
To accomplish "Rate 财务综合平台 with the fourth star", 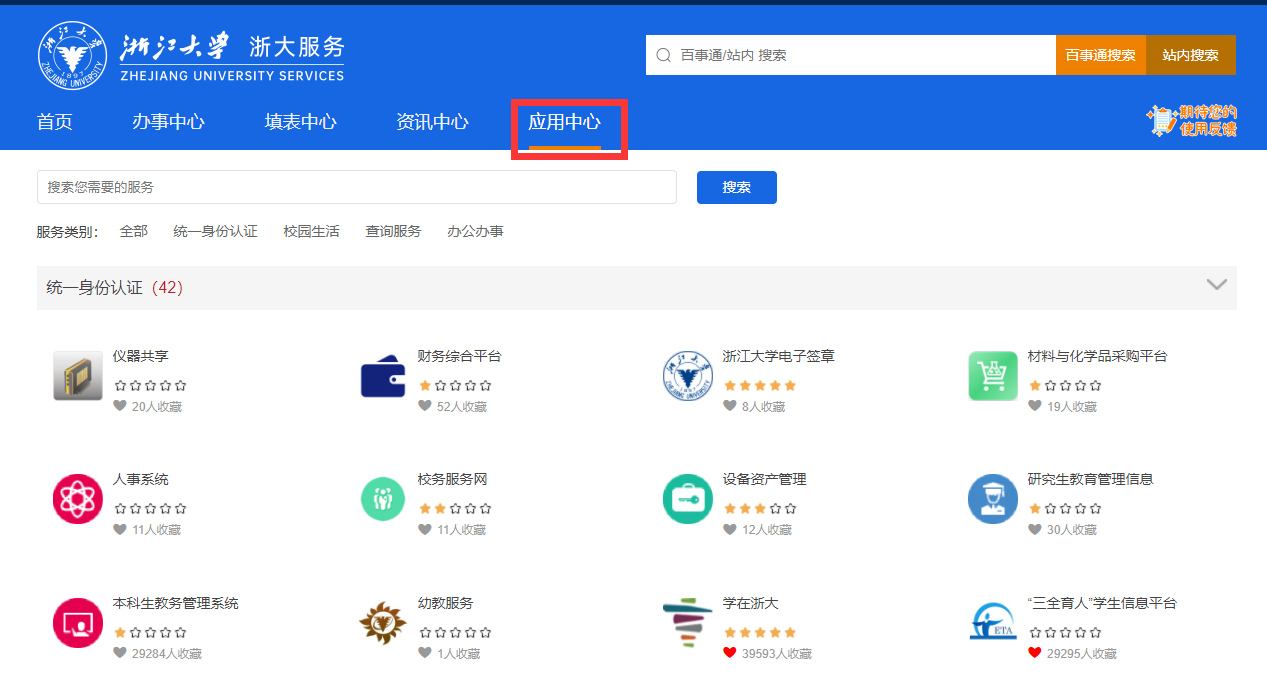I will click(471, 386).
